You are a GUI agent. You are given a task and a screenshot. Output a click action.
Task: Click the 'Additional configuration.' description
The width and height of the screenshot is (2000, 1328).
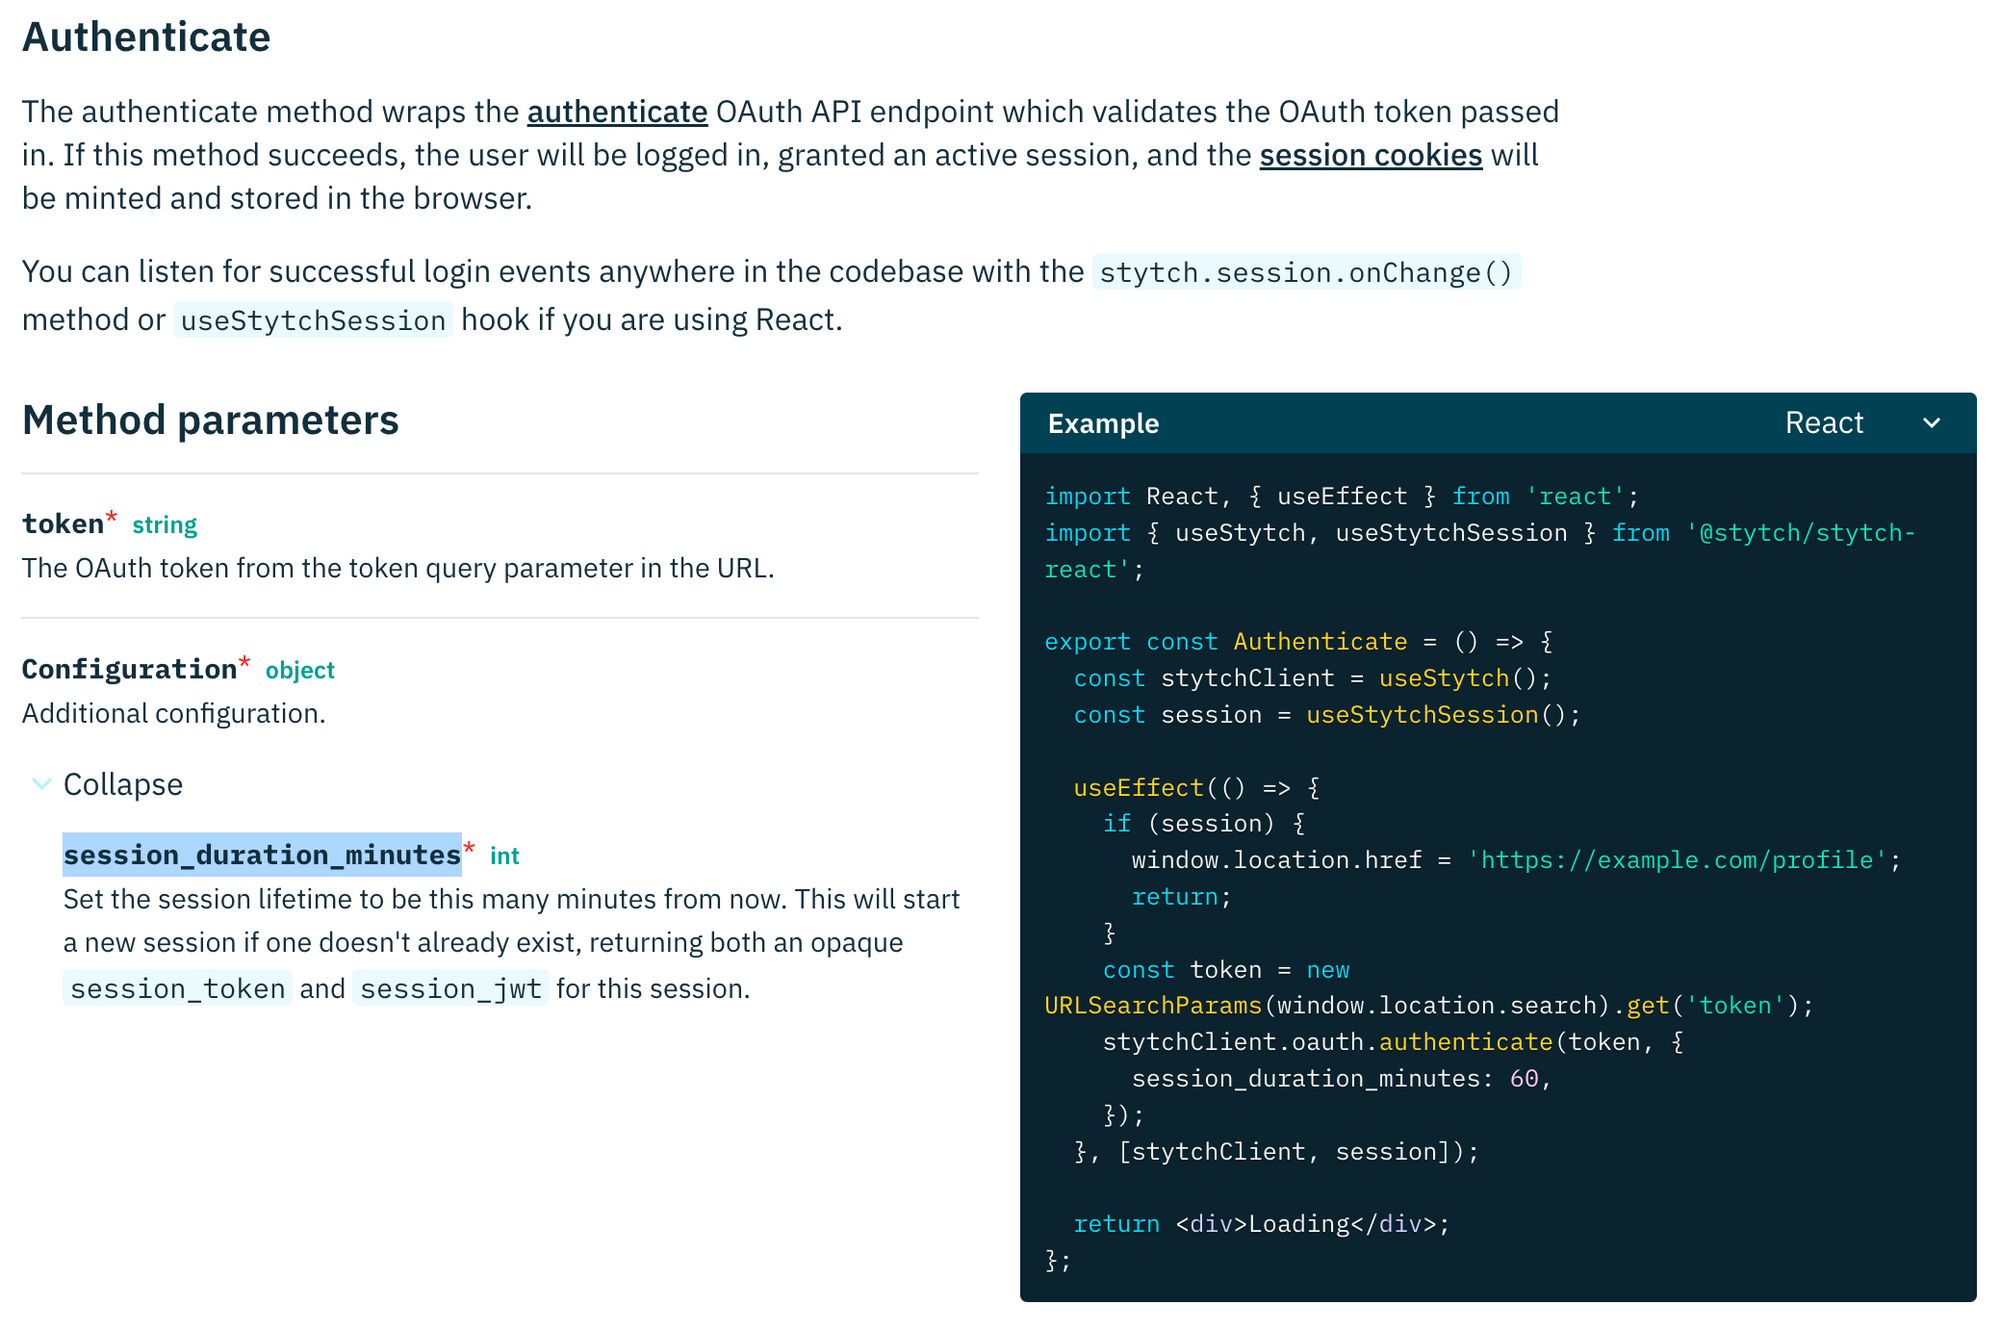pos(174,713)
